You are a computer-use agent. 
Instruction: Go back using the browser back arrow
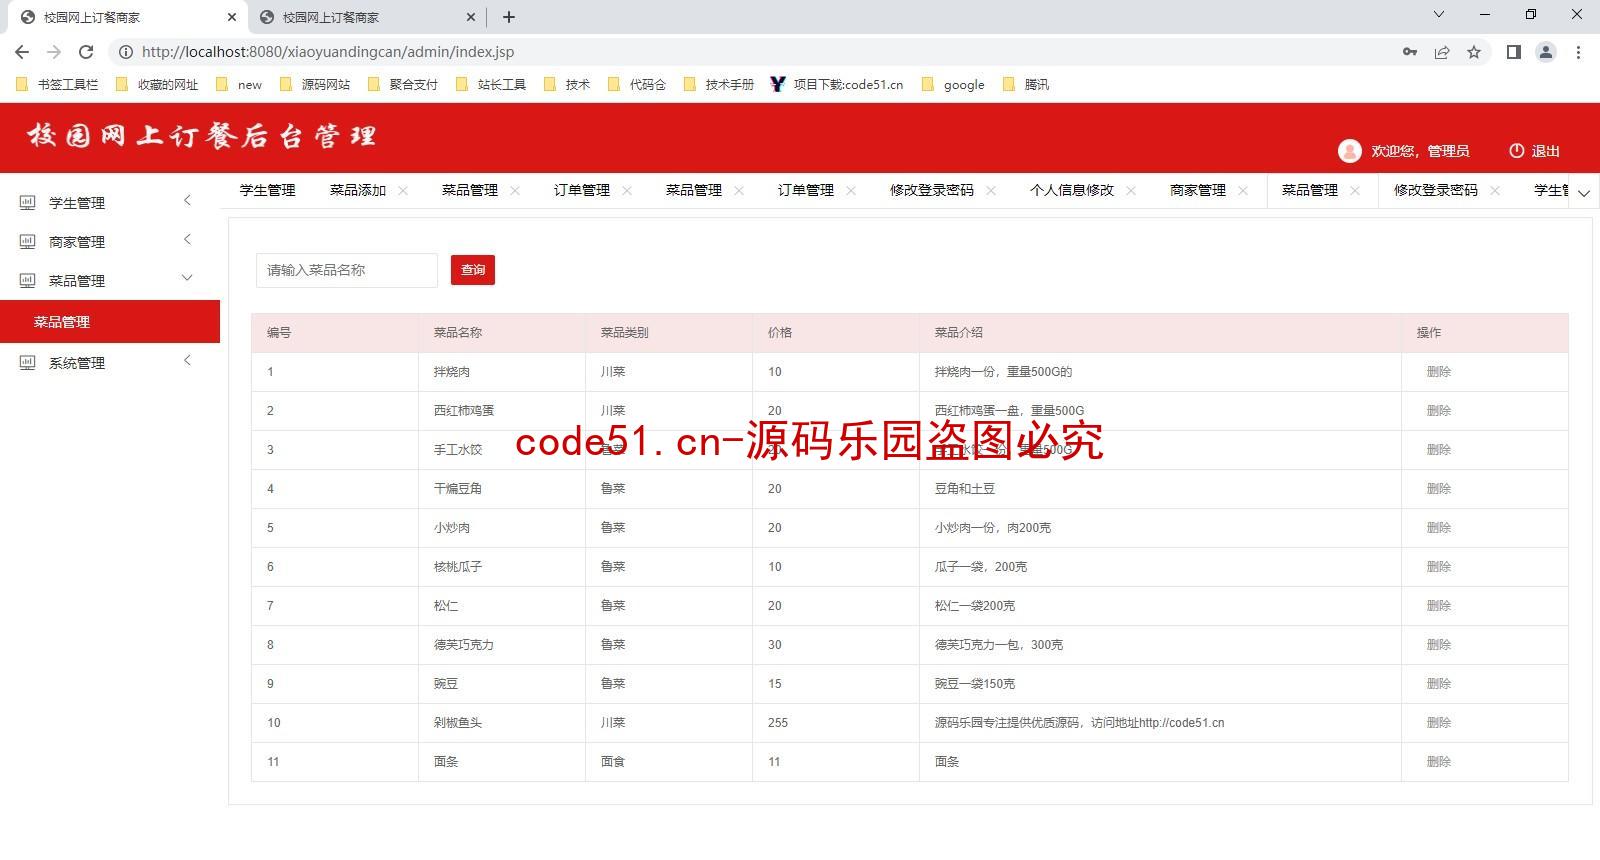[x=22, y=52]
